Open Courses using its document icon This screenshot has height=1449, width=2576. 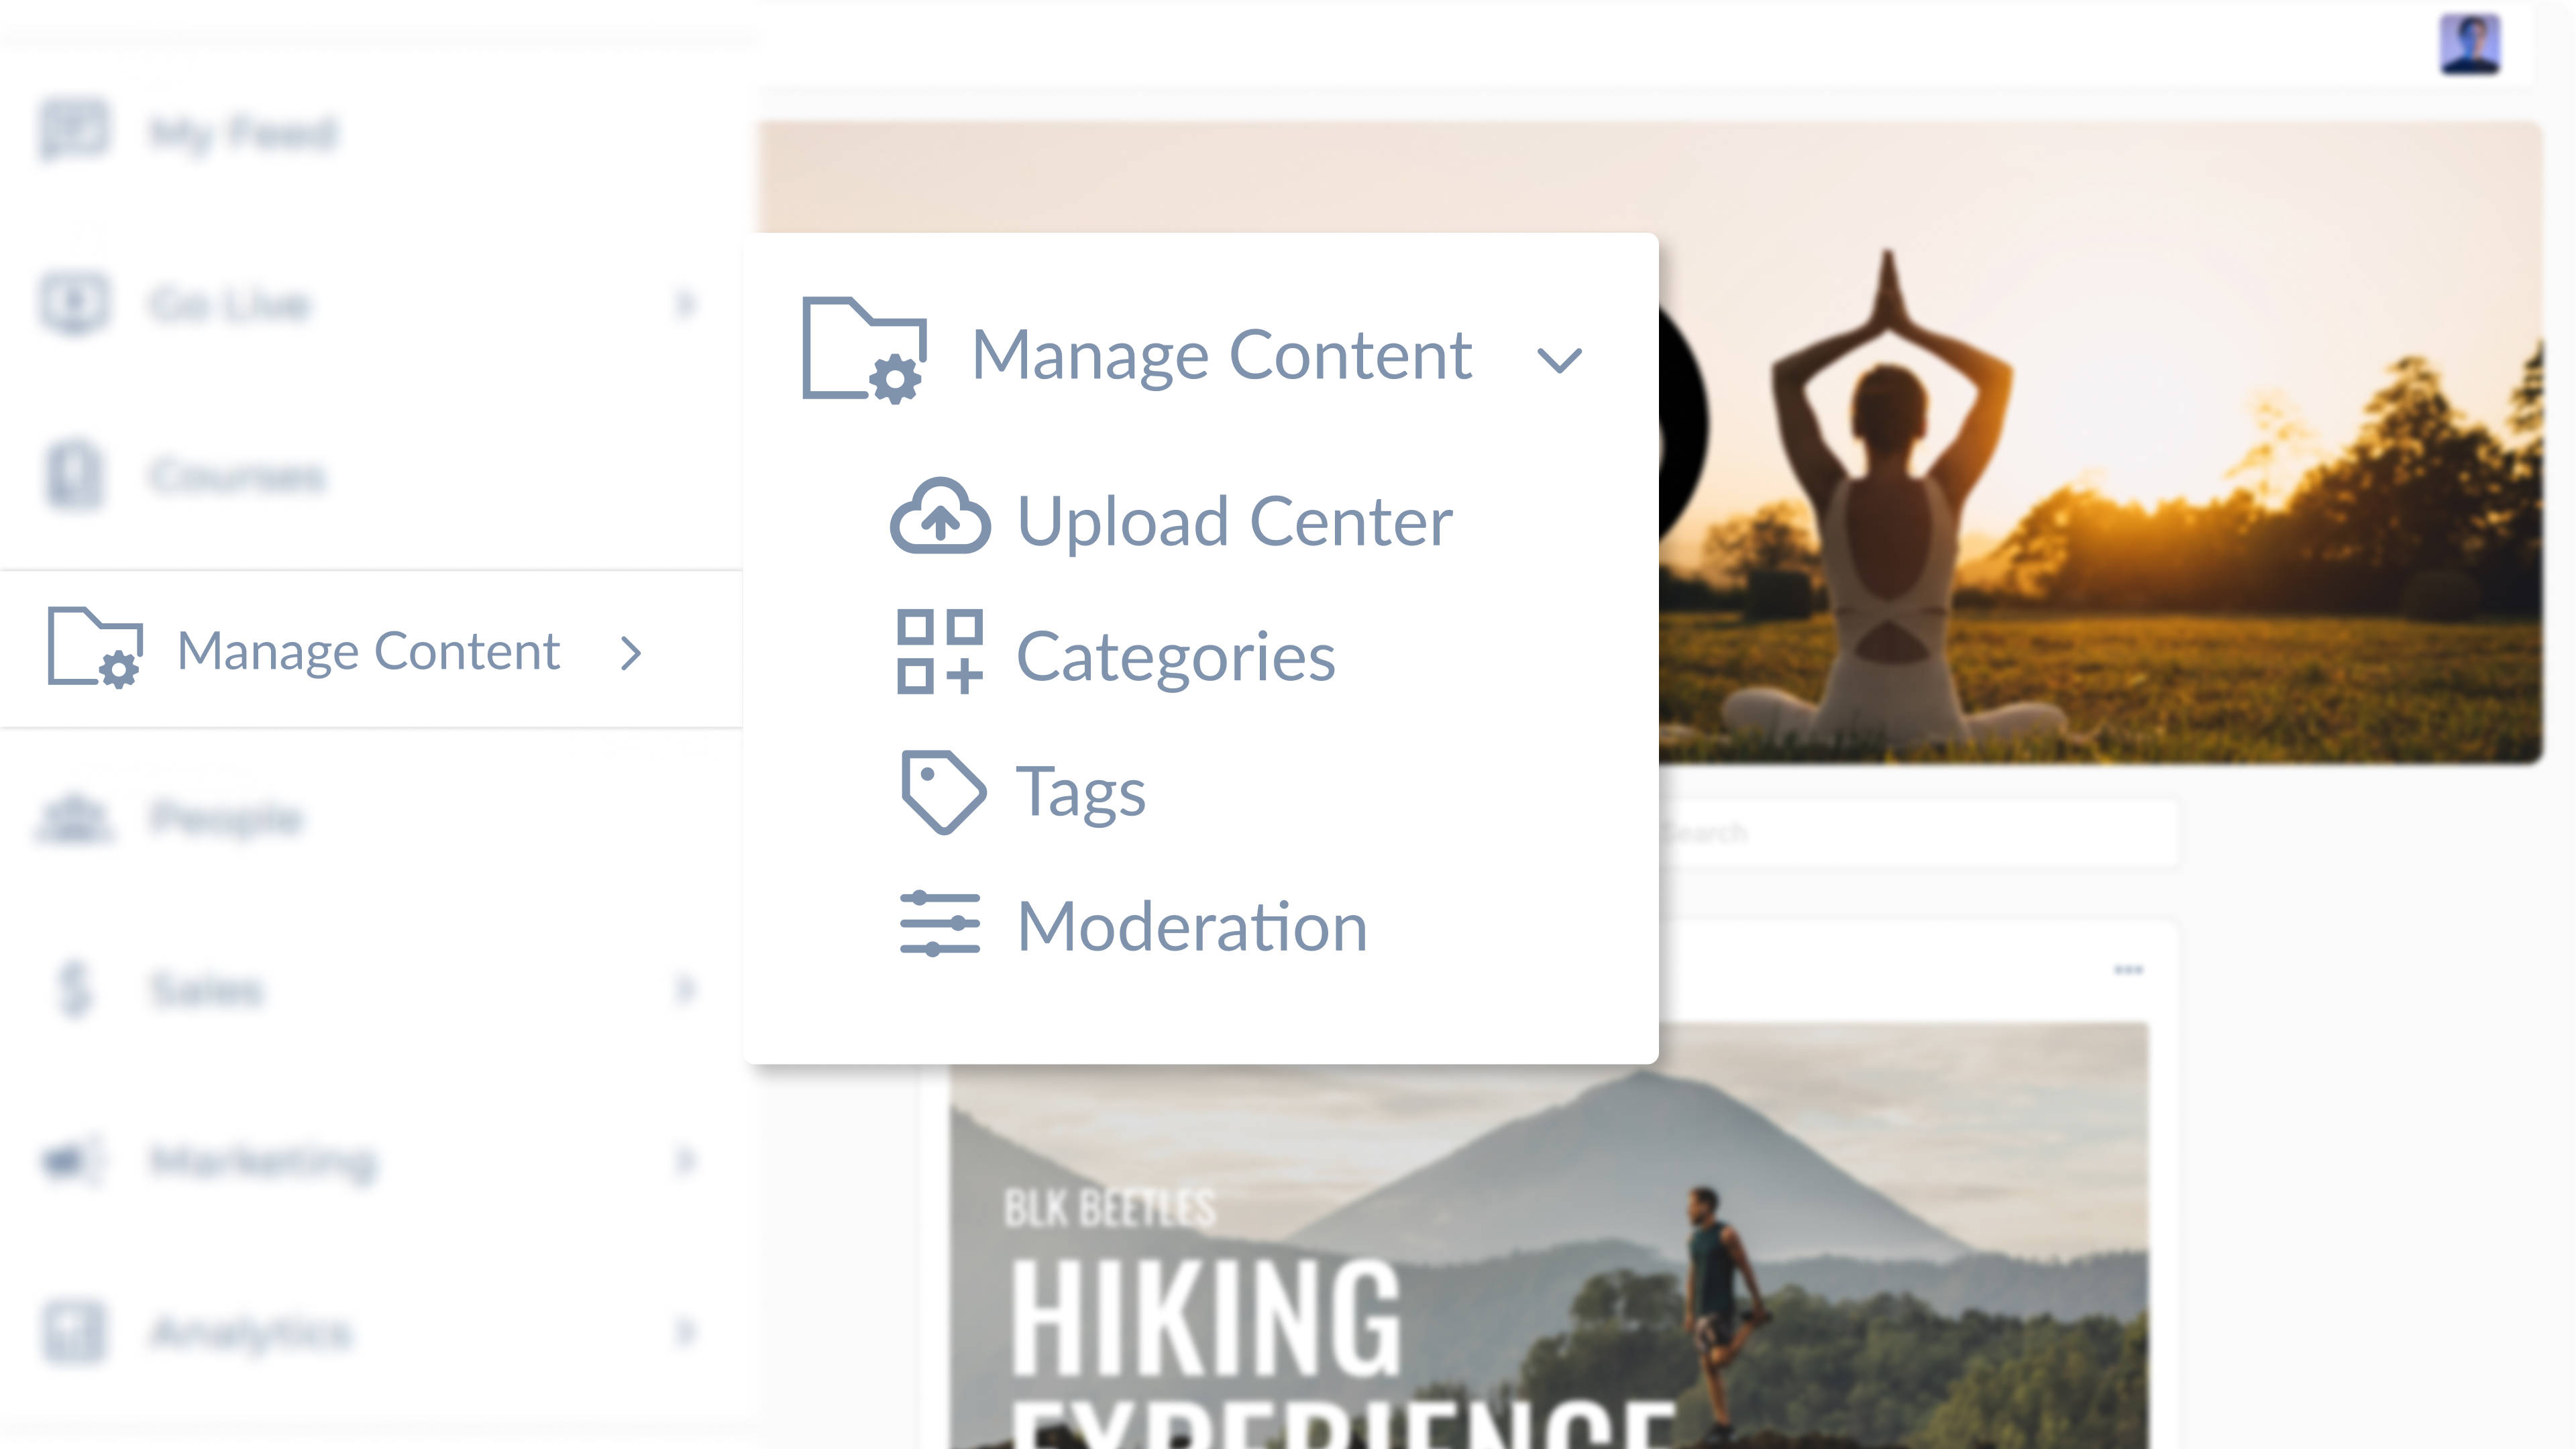(x=75, y=476)
